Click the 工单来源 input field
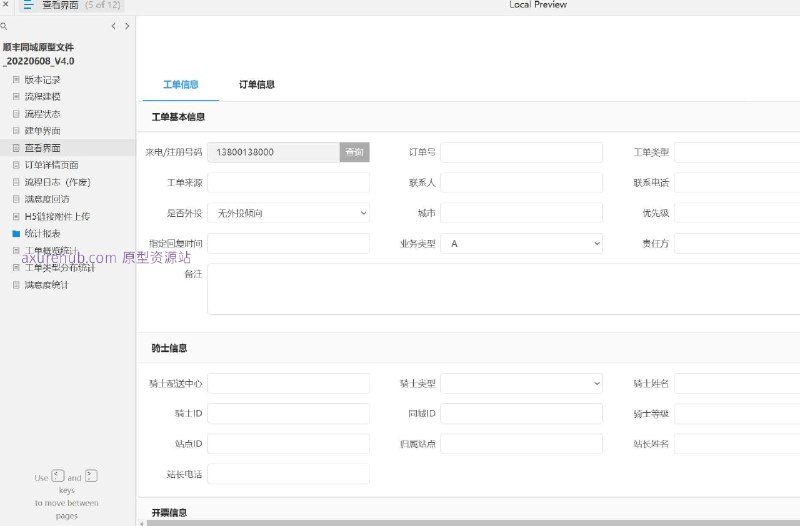 pyautogui.click(x=288, y=183)
